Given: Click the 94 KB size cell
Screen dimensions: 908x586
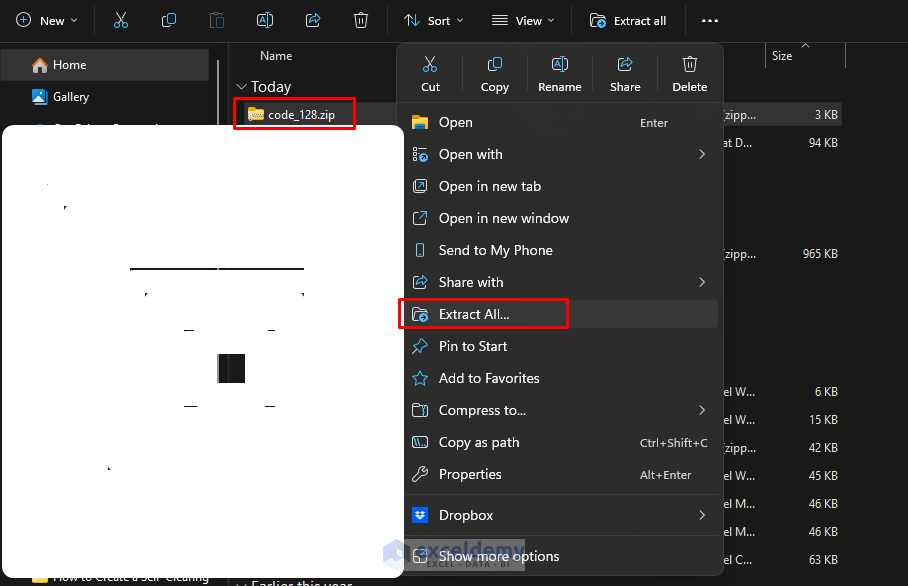Looking at the screenshot, I should click(x=823, y=142).
